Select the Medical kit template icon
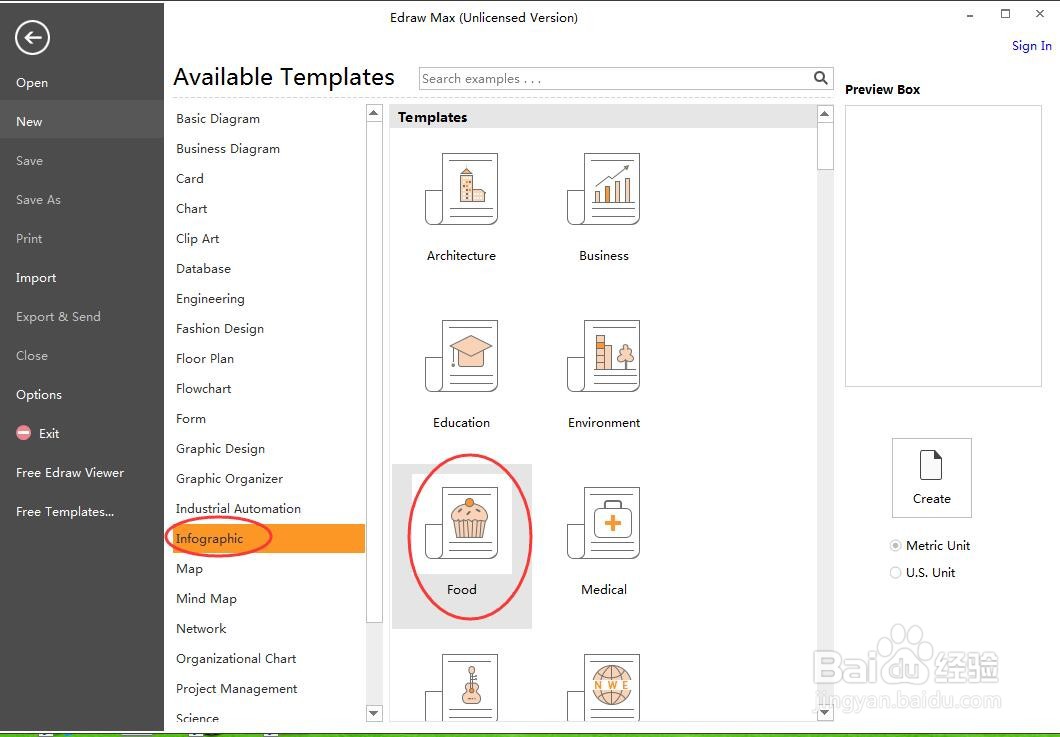The image size is (1060, 737). click(x=604, y=523)
